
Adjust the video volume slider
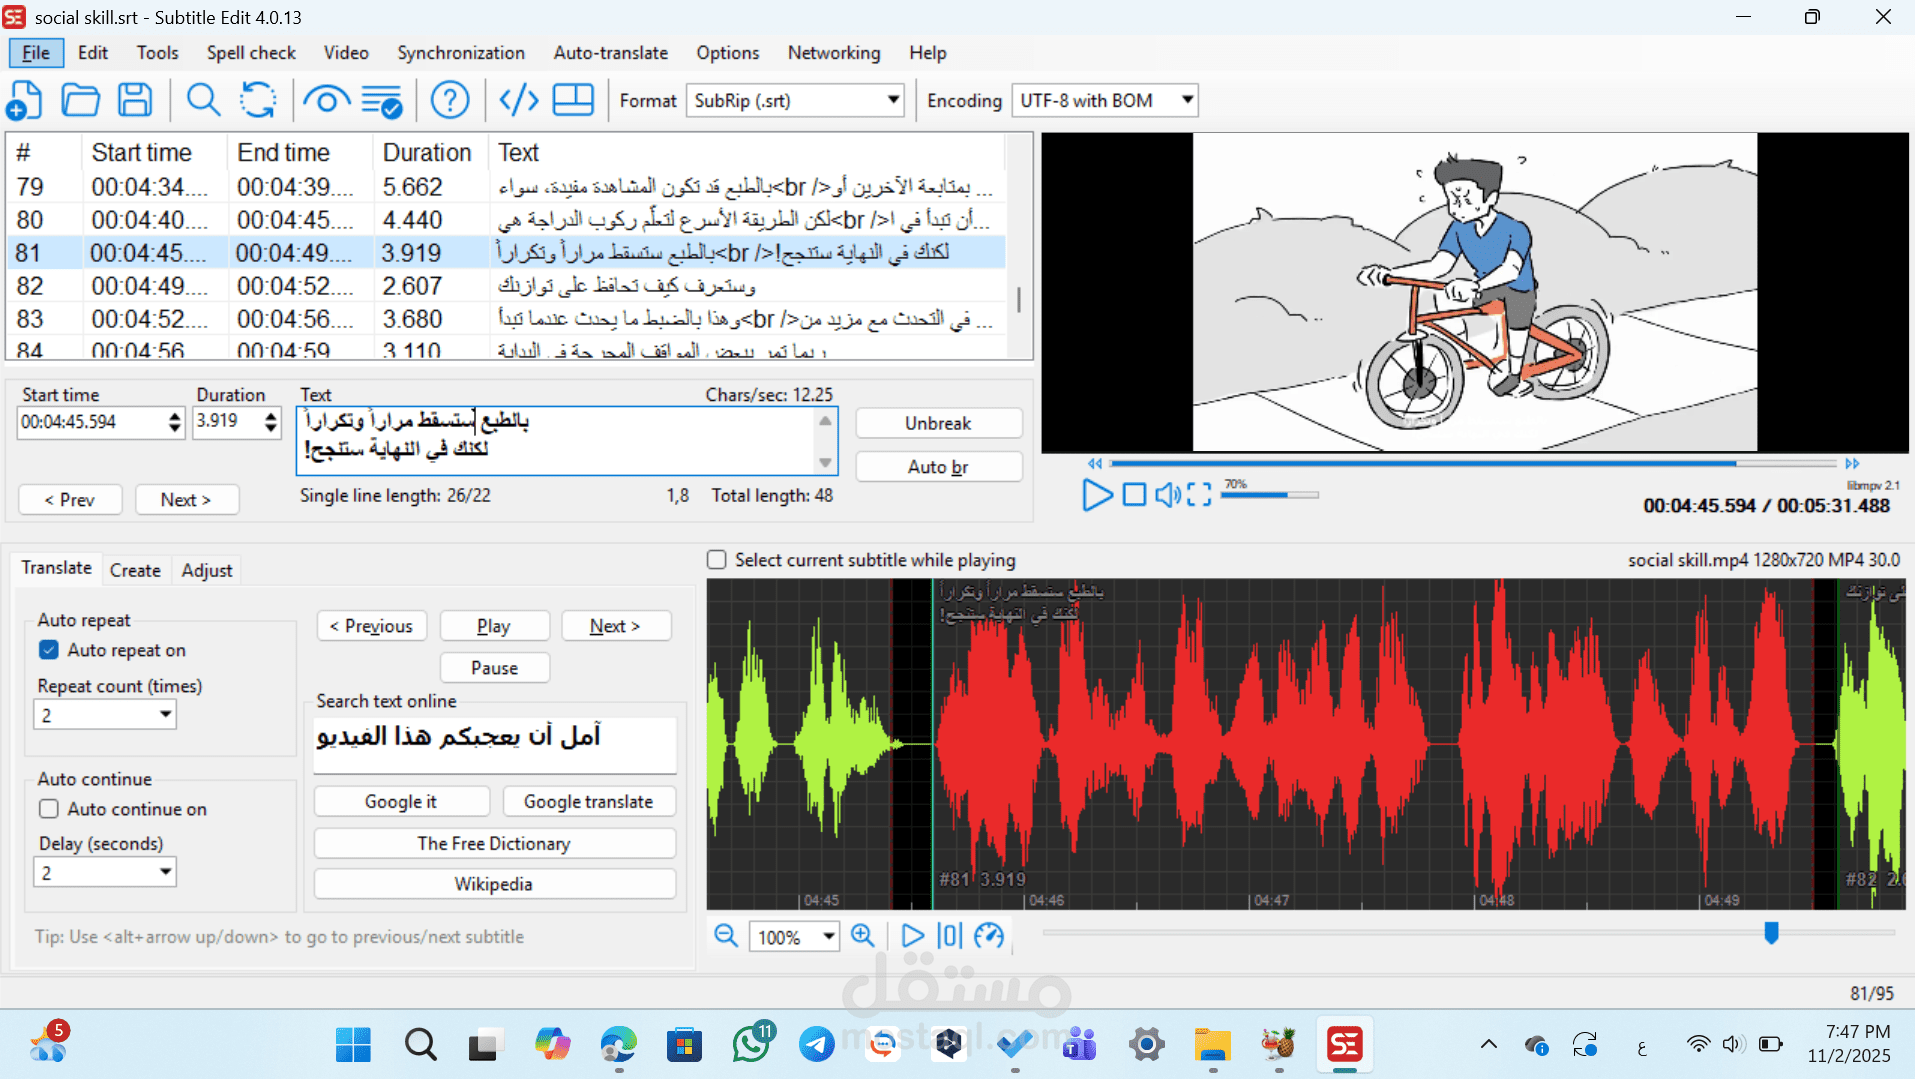click(1269, 495)
